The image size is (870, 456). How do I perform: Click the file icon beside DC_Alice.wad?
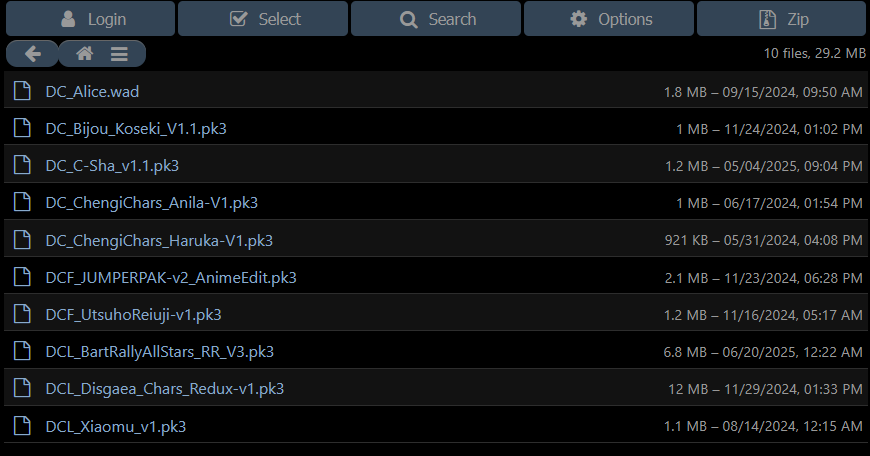point(22,90)
